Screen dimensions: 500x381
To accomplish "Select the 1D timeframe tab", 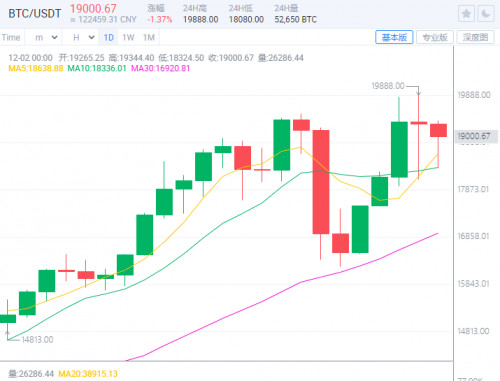I will pyautogui.click(x=109, y=38).
